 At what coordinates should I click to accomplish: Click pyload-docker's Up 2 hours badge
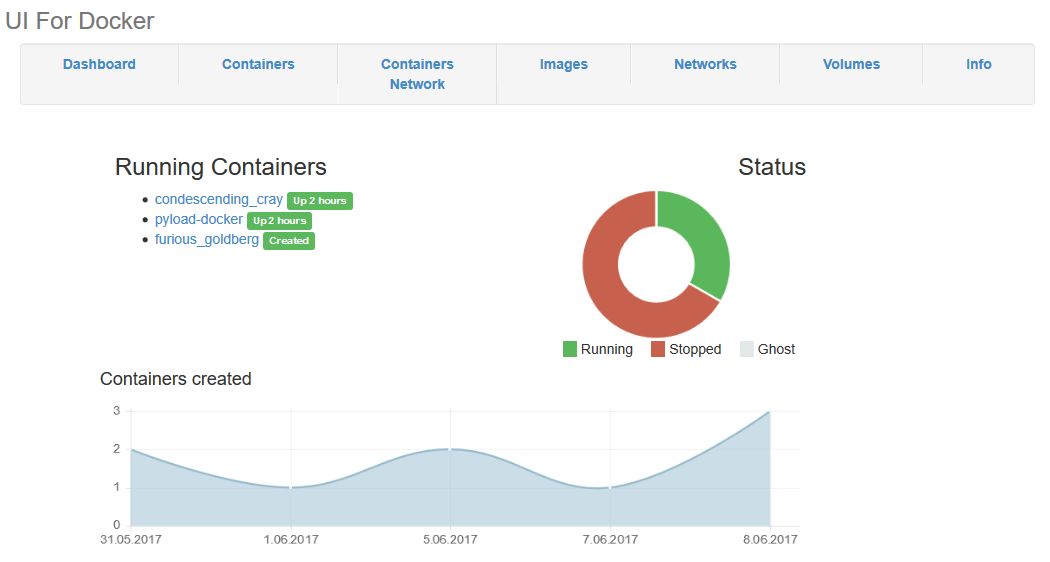279,221
